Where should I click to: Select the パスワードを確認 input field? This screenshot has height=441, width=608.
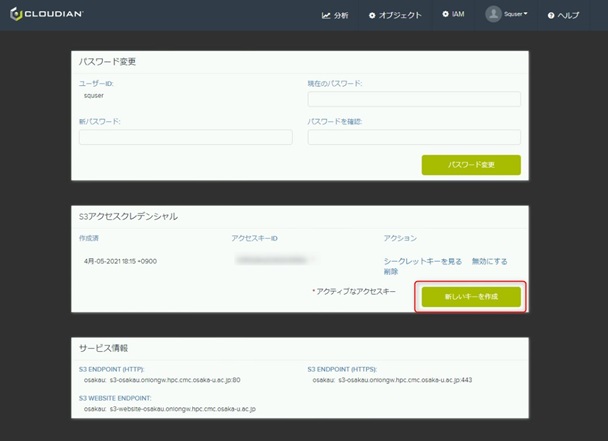(x=414, y=137)
